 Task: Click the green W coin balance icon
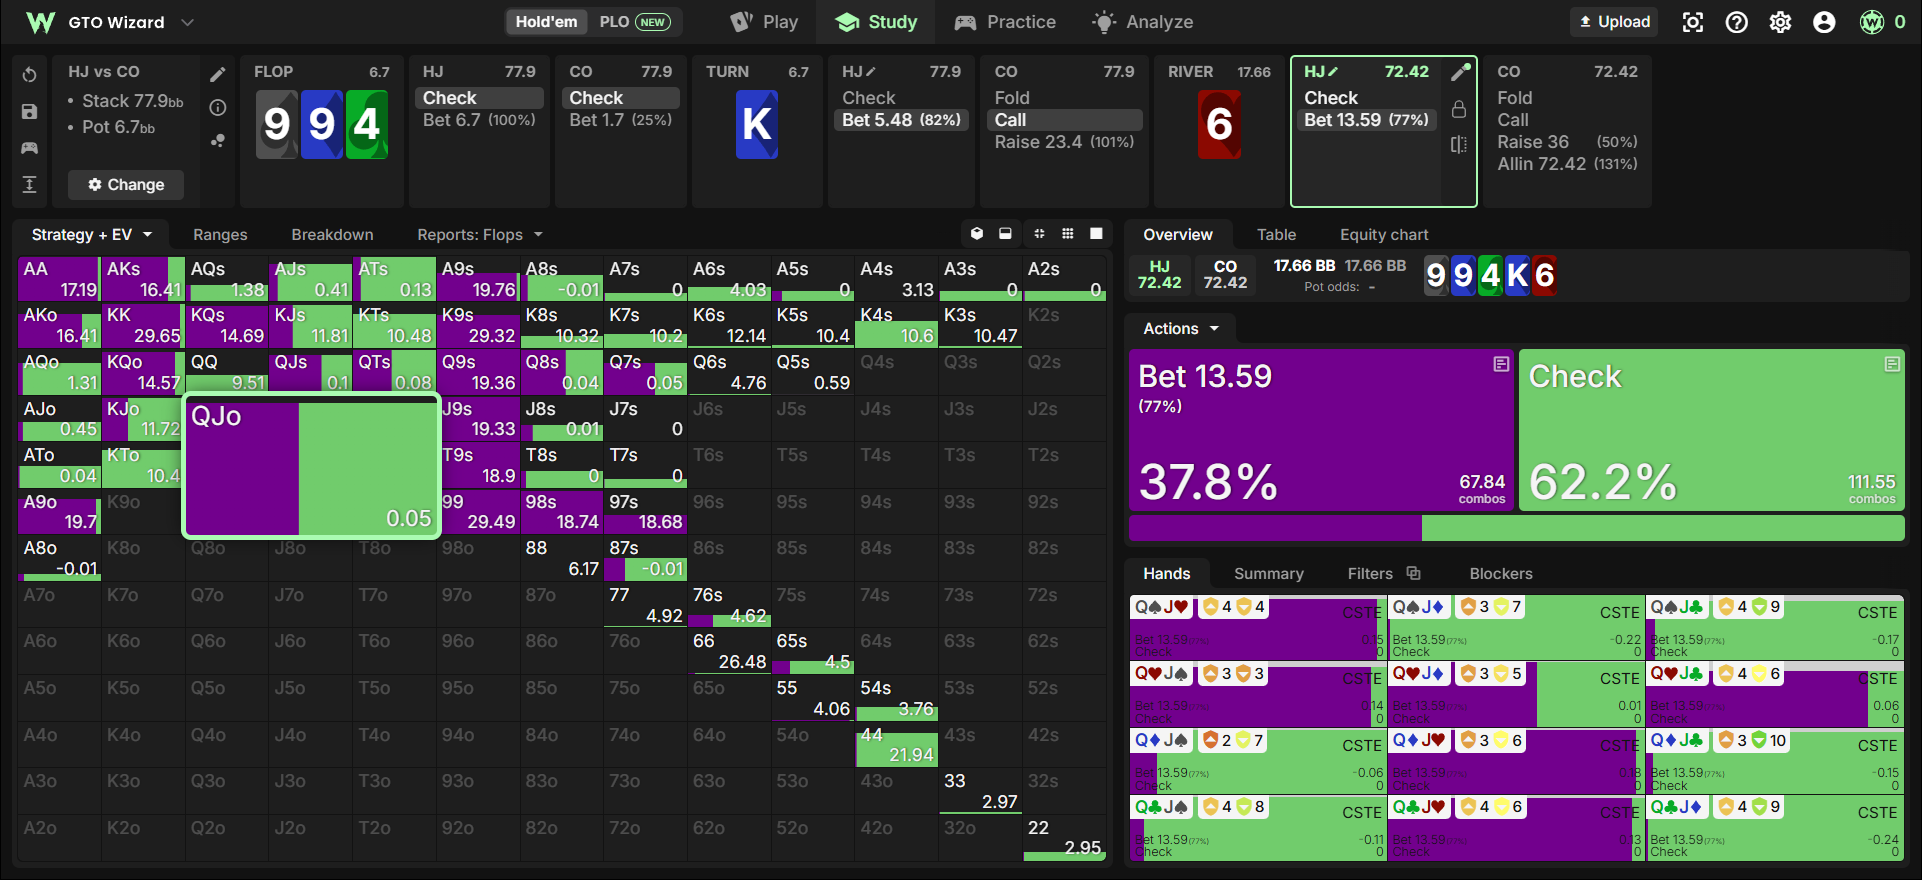coord(1872,22)
